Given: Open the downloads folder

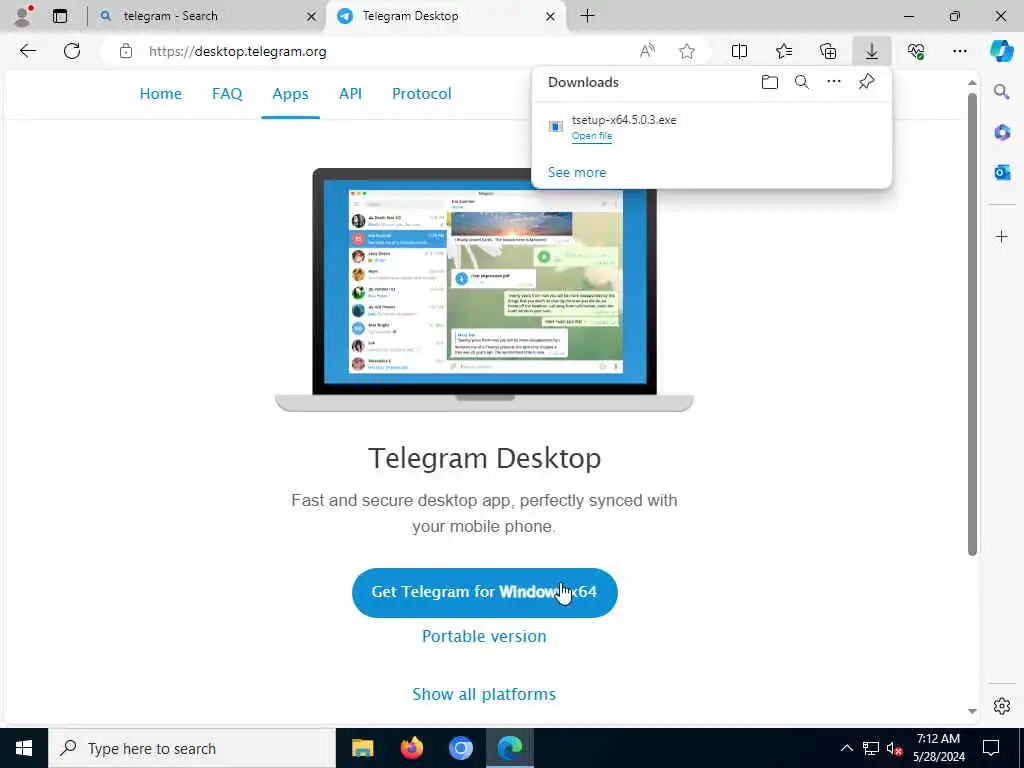Looking at the screenshot, I should tap(769, 82).
